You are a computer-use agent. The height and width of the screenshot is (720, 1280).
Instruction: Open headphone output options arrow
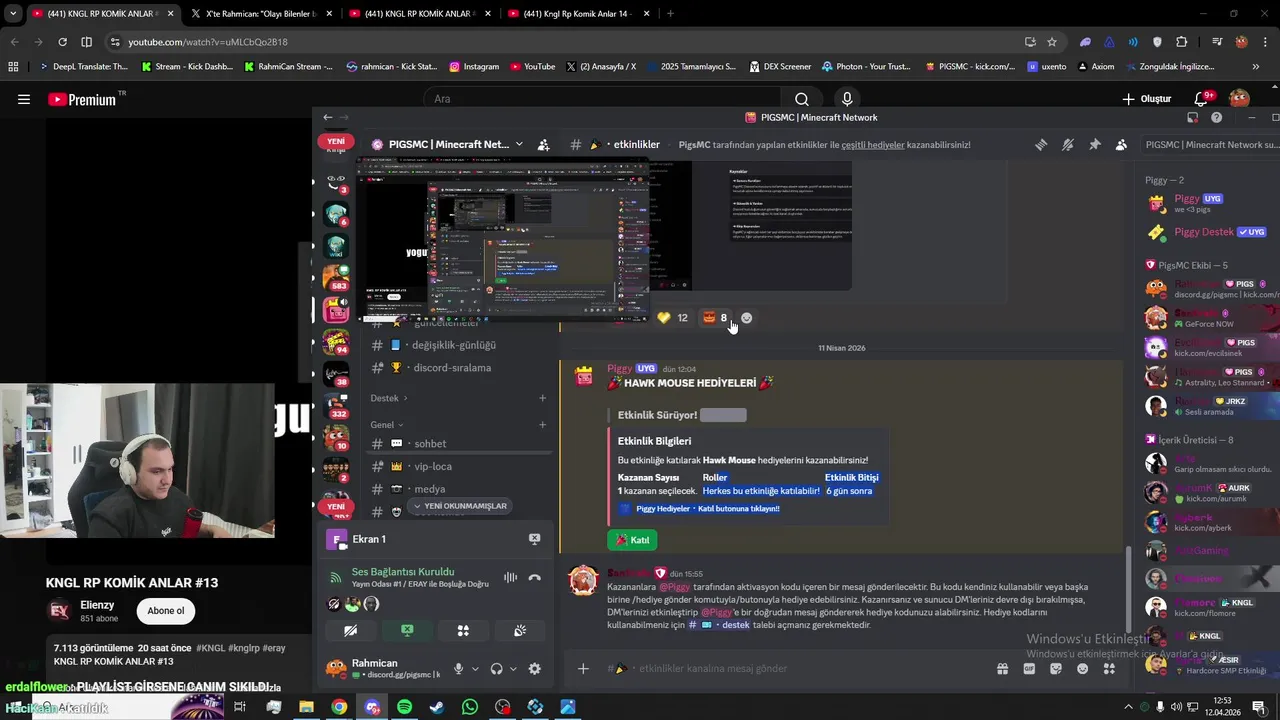513,669
